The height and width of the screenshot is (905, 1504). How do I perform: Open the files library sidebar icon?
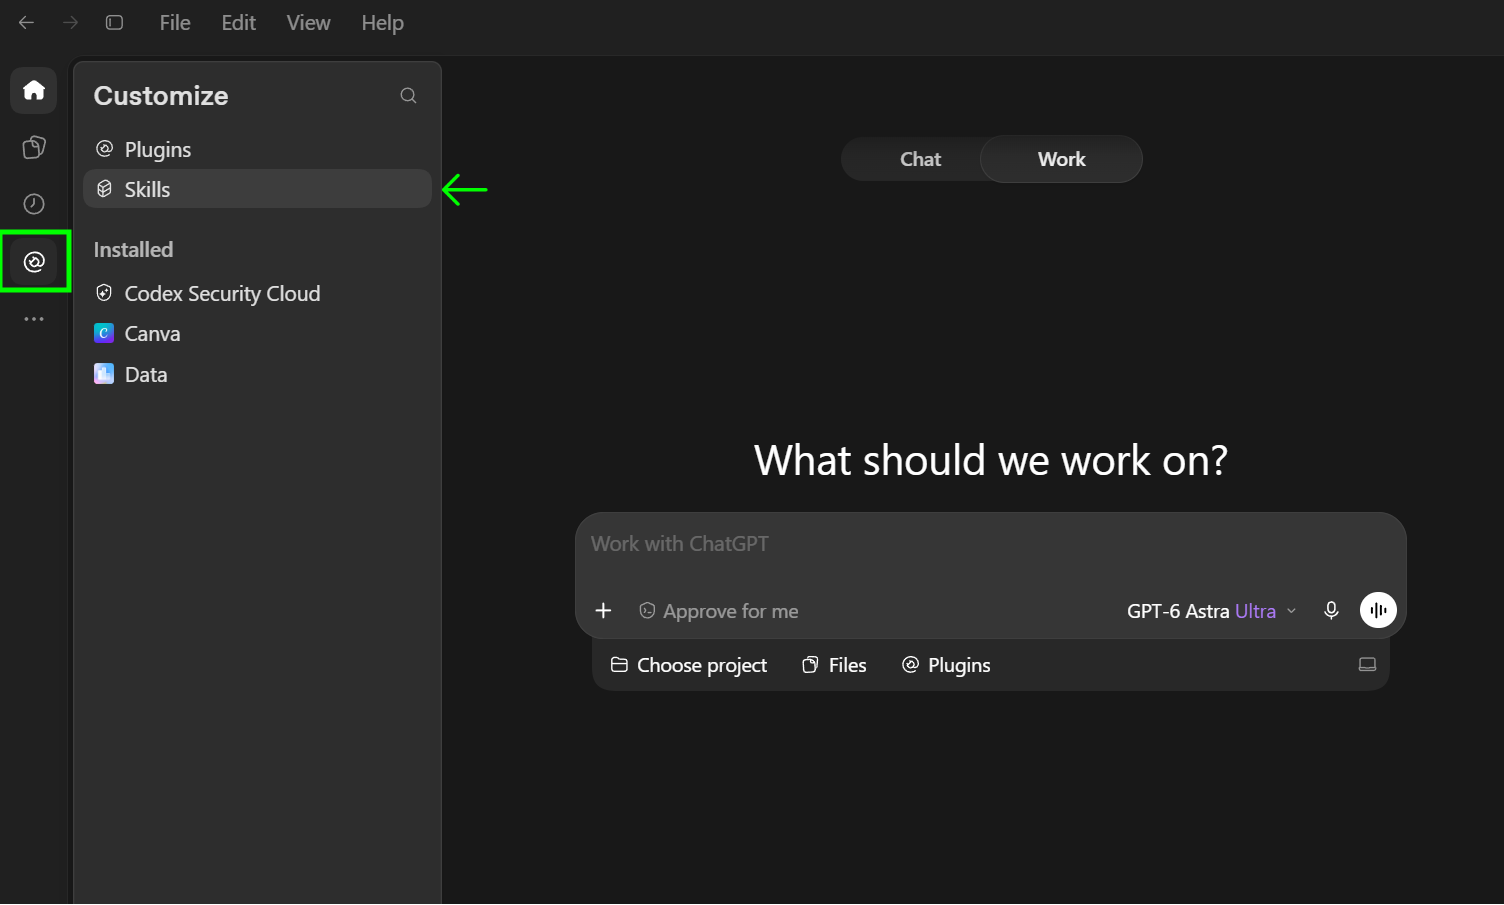[34, 148]
